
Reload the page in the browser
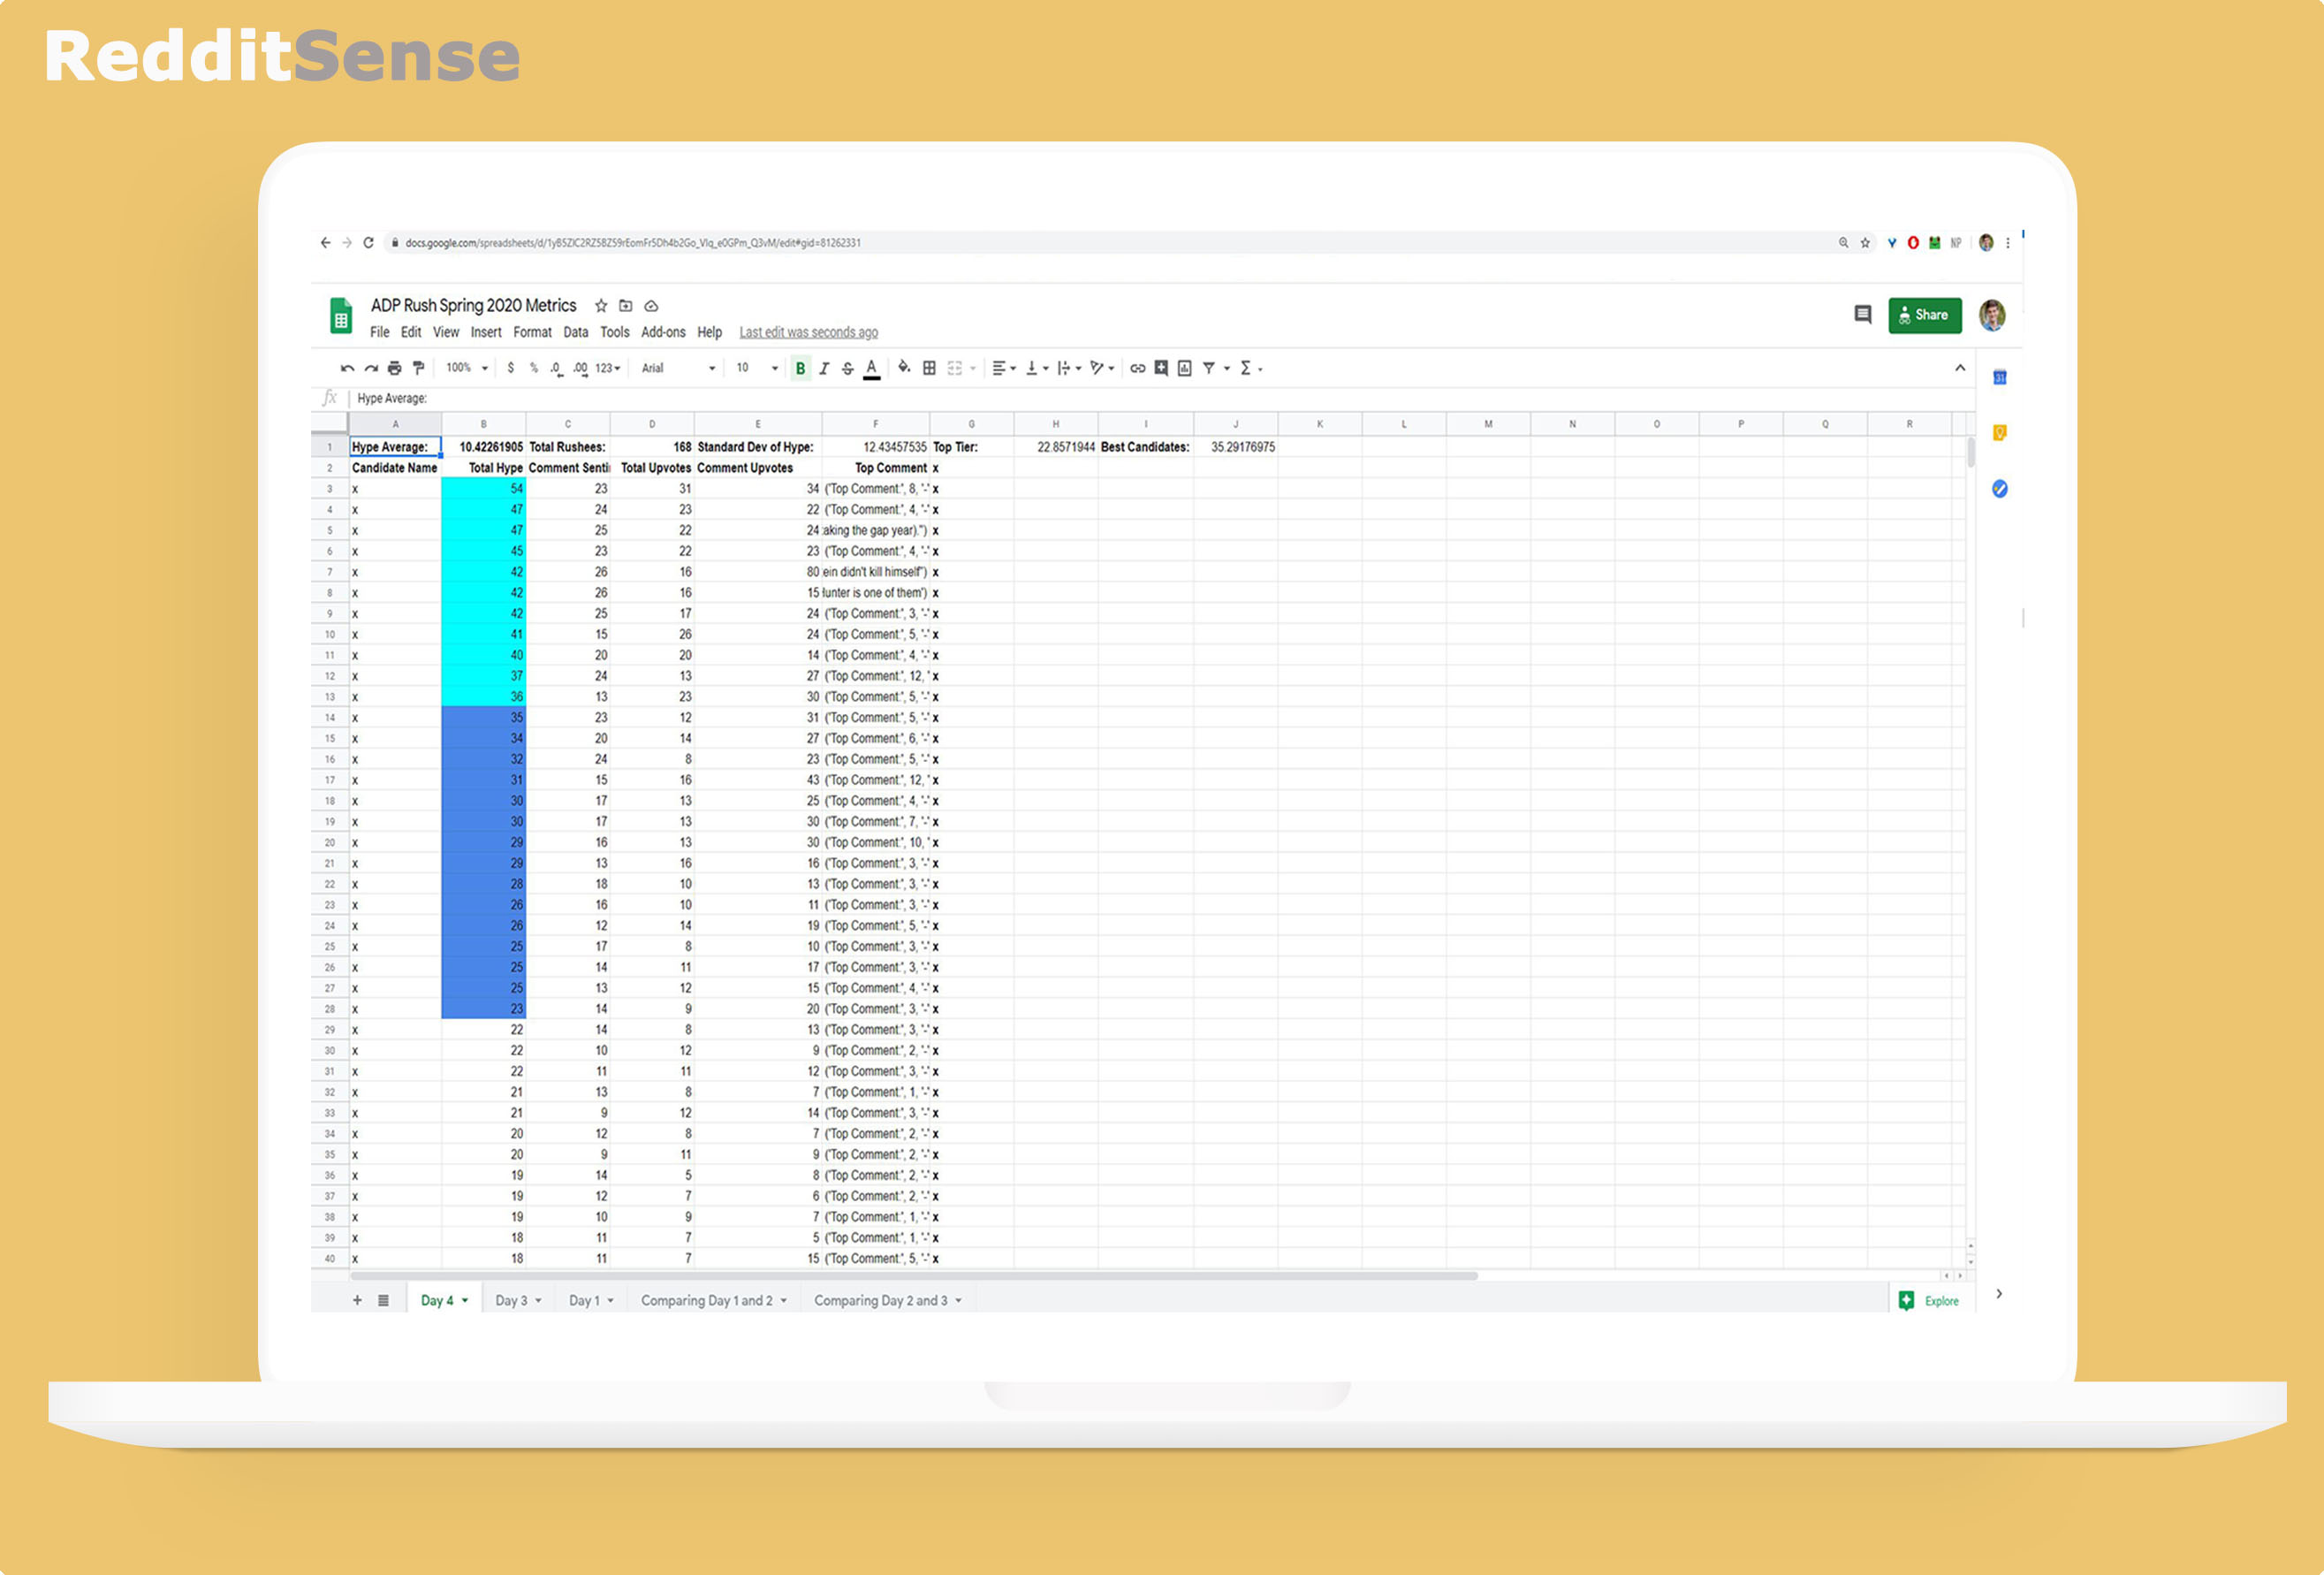point(368,243)
